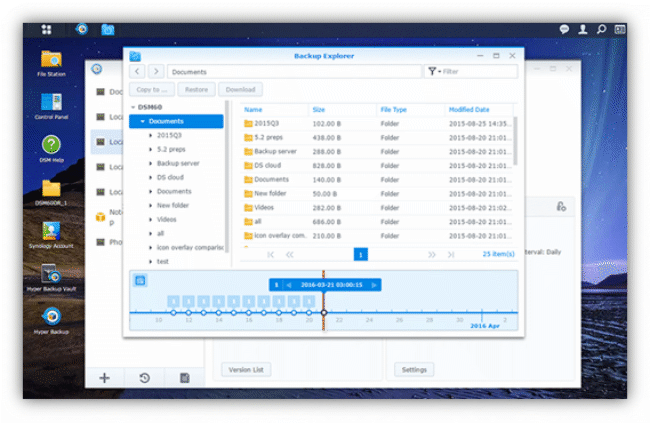Go to last page of file list
Screen dimensions: 650x423
pyautogui.click(x=451, y=254)
